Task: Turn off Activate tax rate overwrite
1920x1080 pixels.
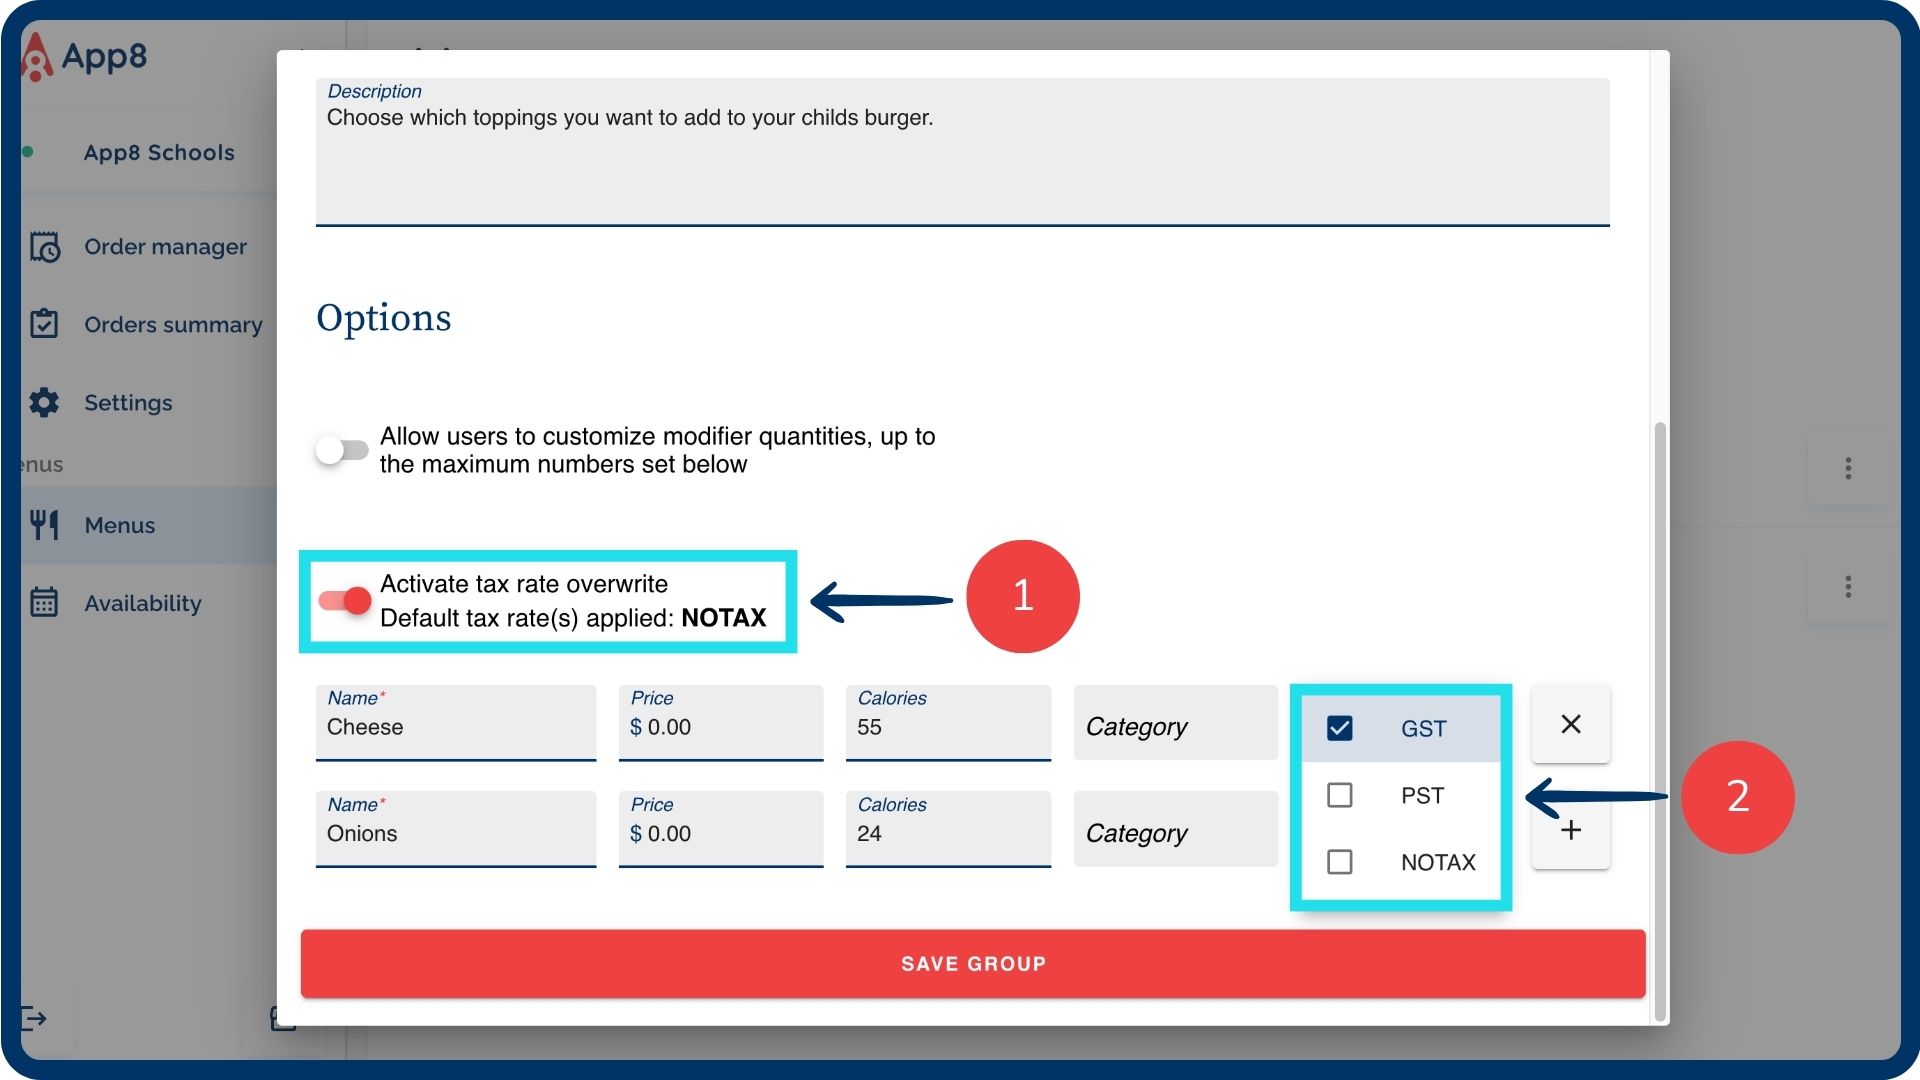Action: pos(345,600)
